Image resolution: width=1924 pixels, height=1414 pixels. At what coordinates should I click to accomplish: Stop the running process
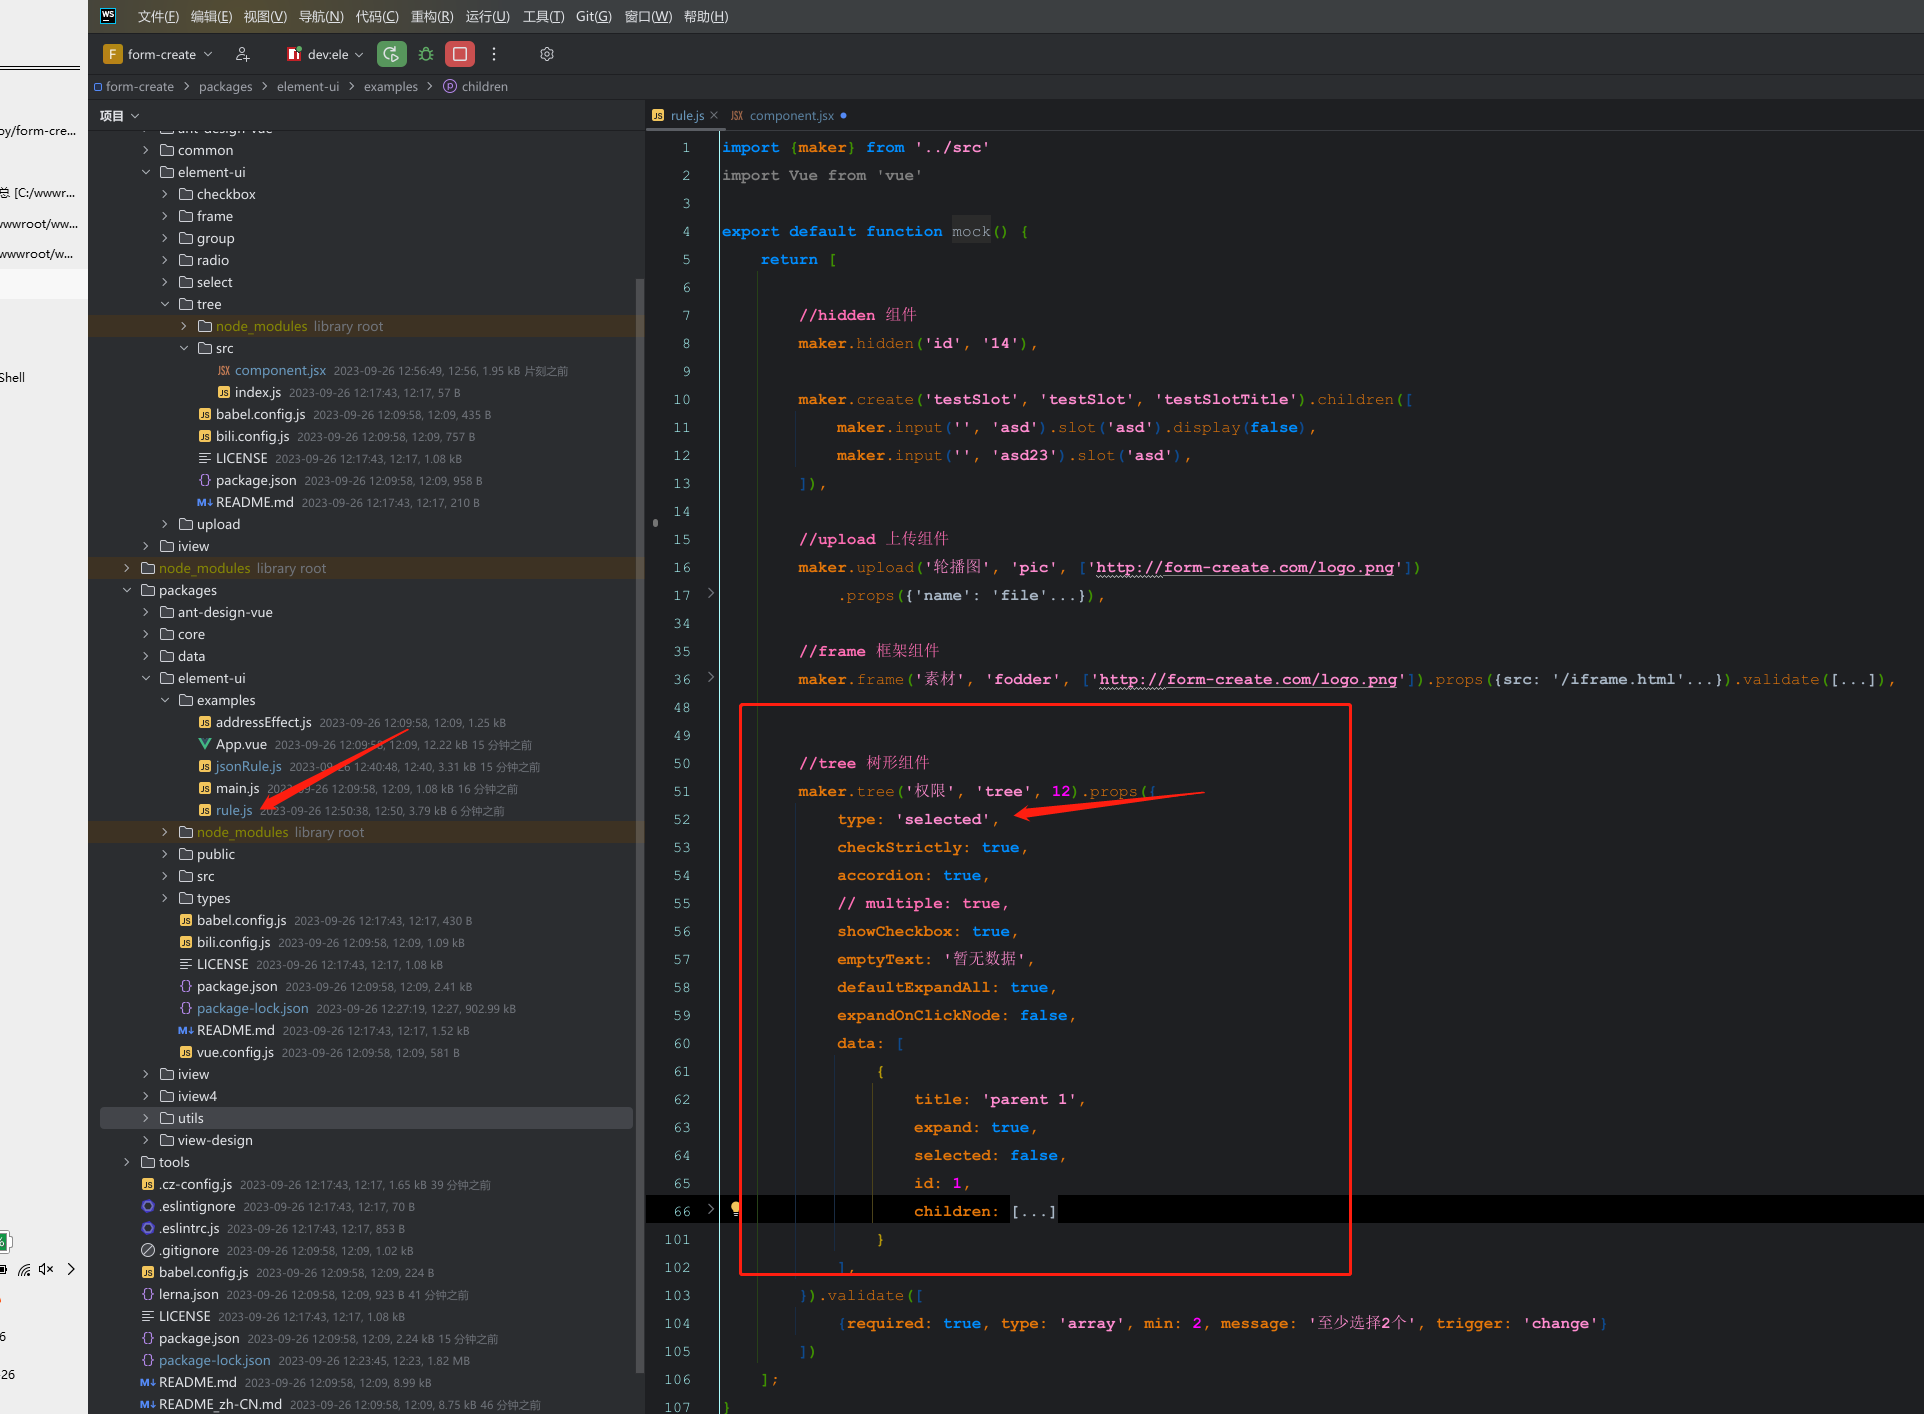point(459,54)
